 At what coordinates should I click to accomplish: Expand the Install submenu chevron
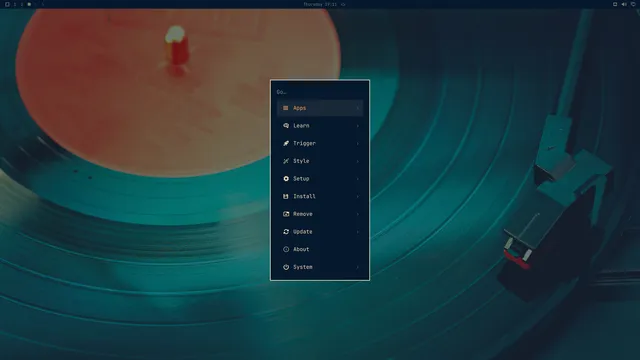click(x=358, y=196)
